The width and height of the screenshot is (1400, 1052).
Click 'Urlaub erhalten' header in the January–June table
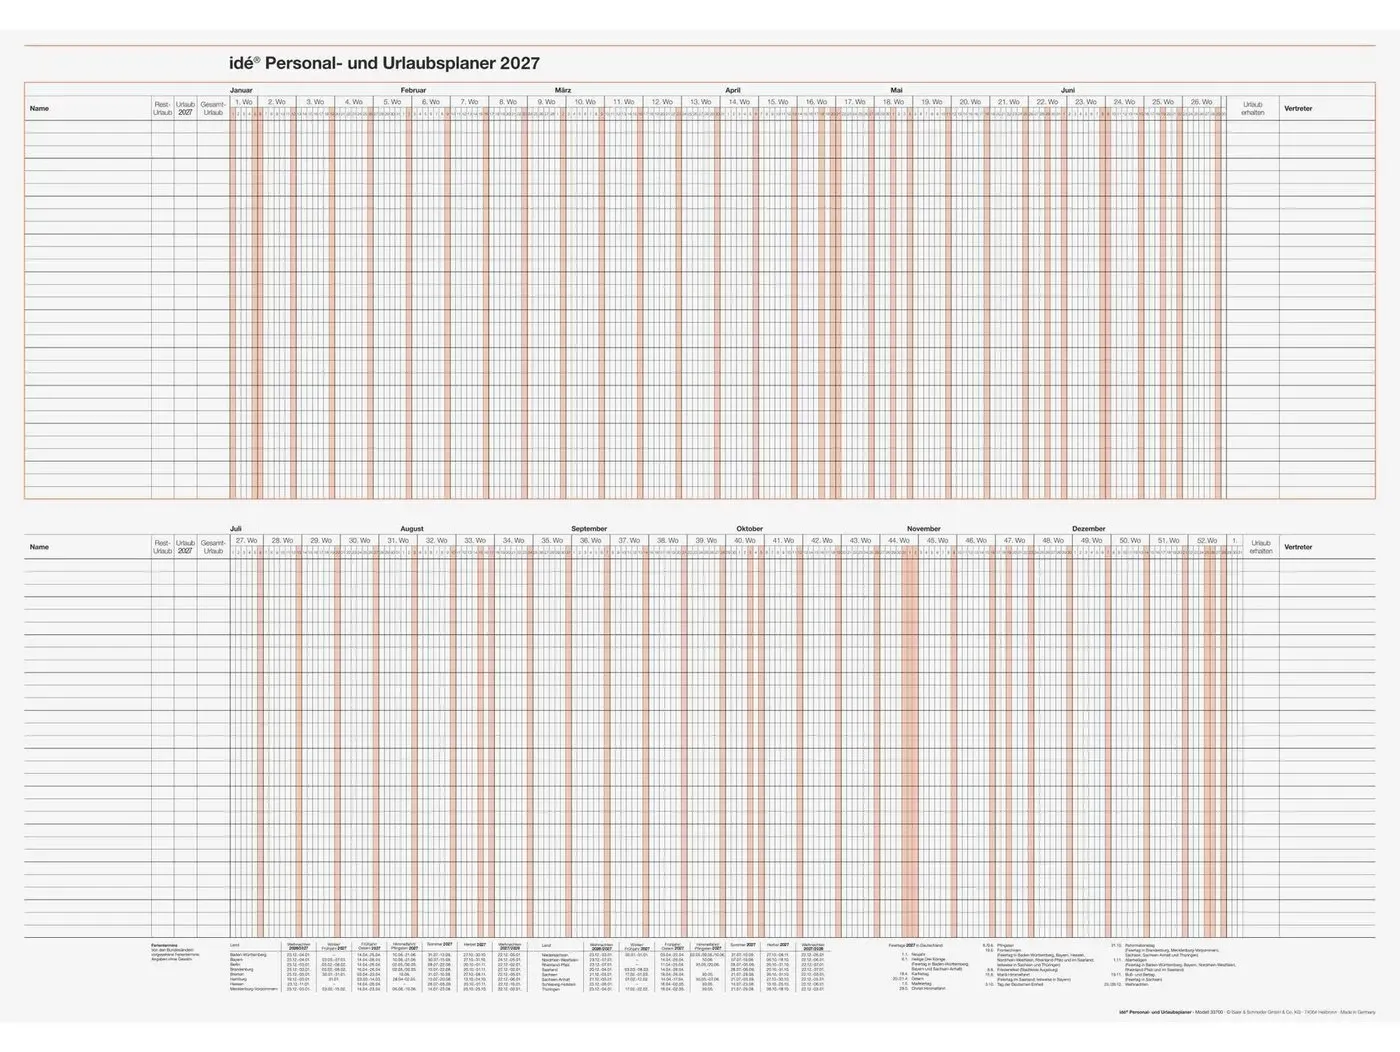(1253, 108)
